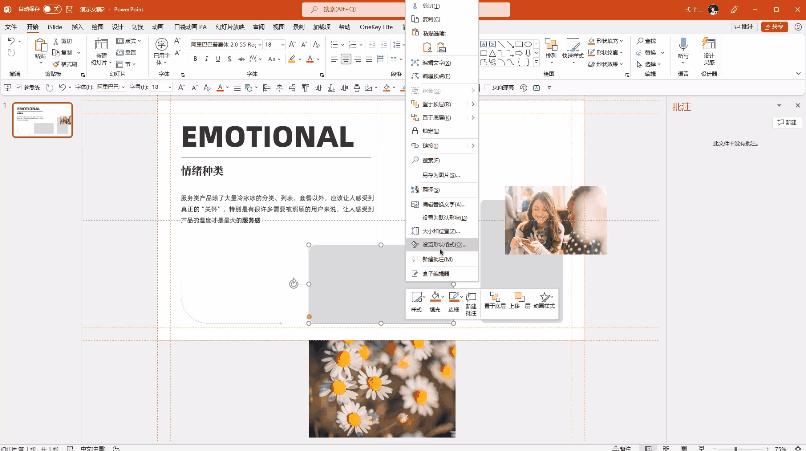
Task: Choose Edit Text in the context menu
Action: tap(442, 63)
